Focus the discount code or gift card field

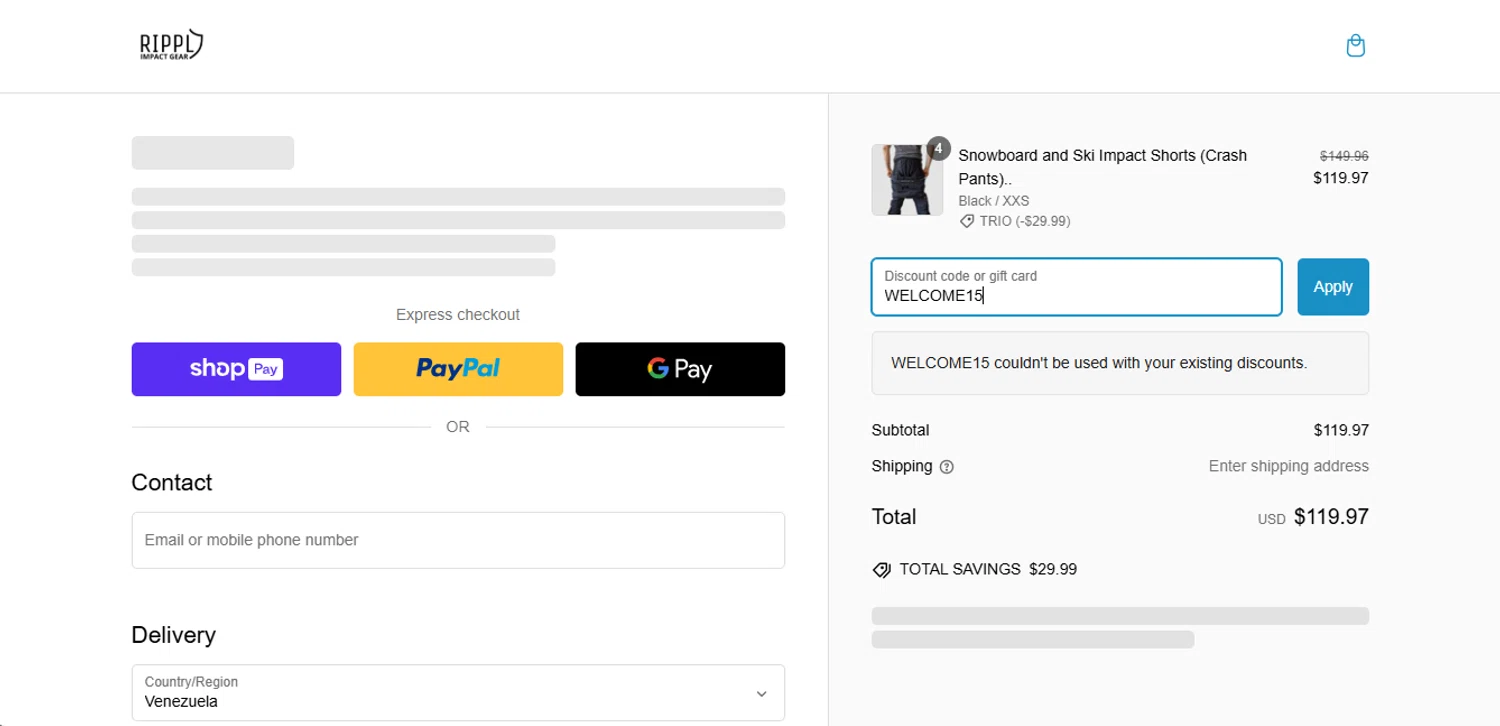point(1077,287)
